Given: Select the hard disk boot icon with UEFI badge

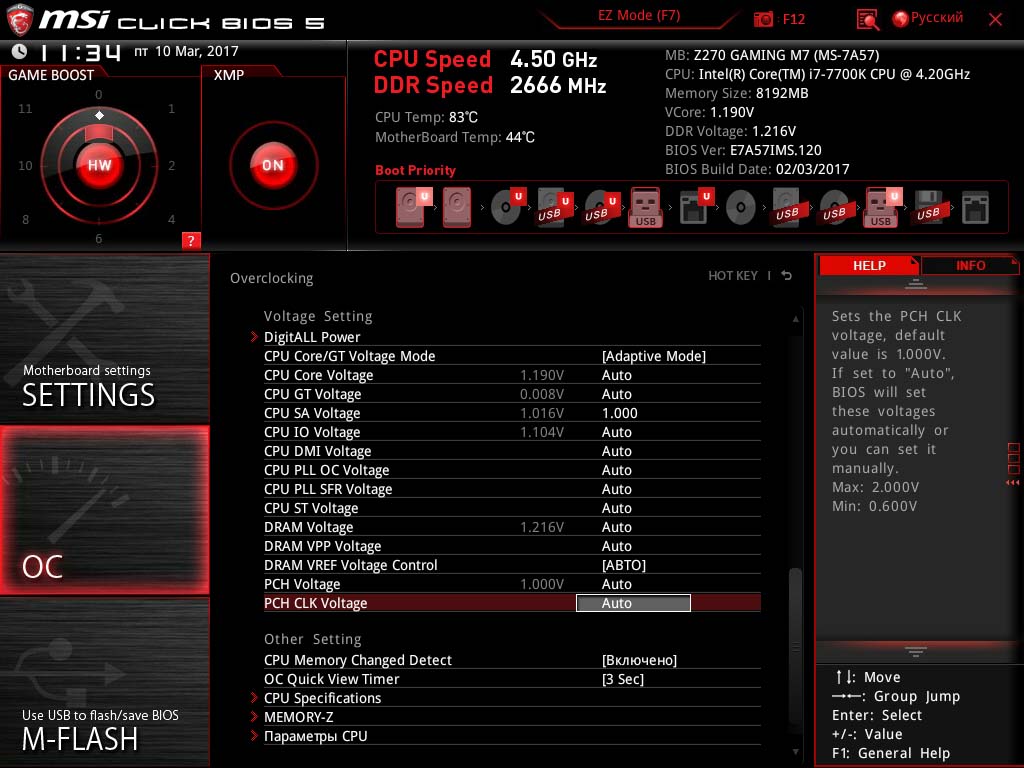Looking at the screenshot, I should [x=413, y=207].
